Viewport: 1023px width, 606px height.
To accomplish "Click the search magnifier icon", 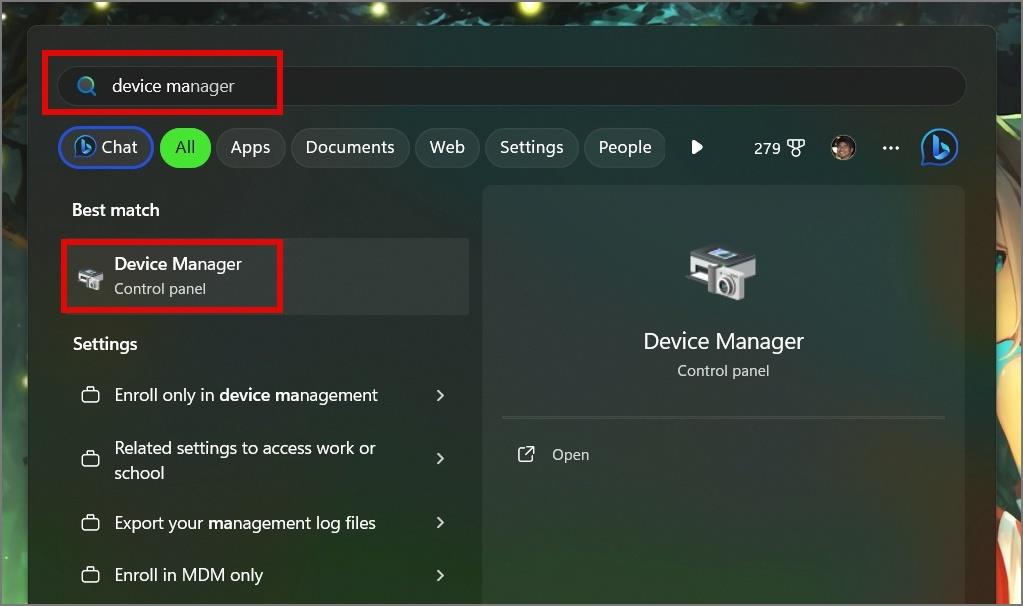I will tap(86, 85).
